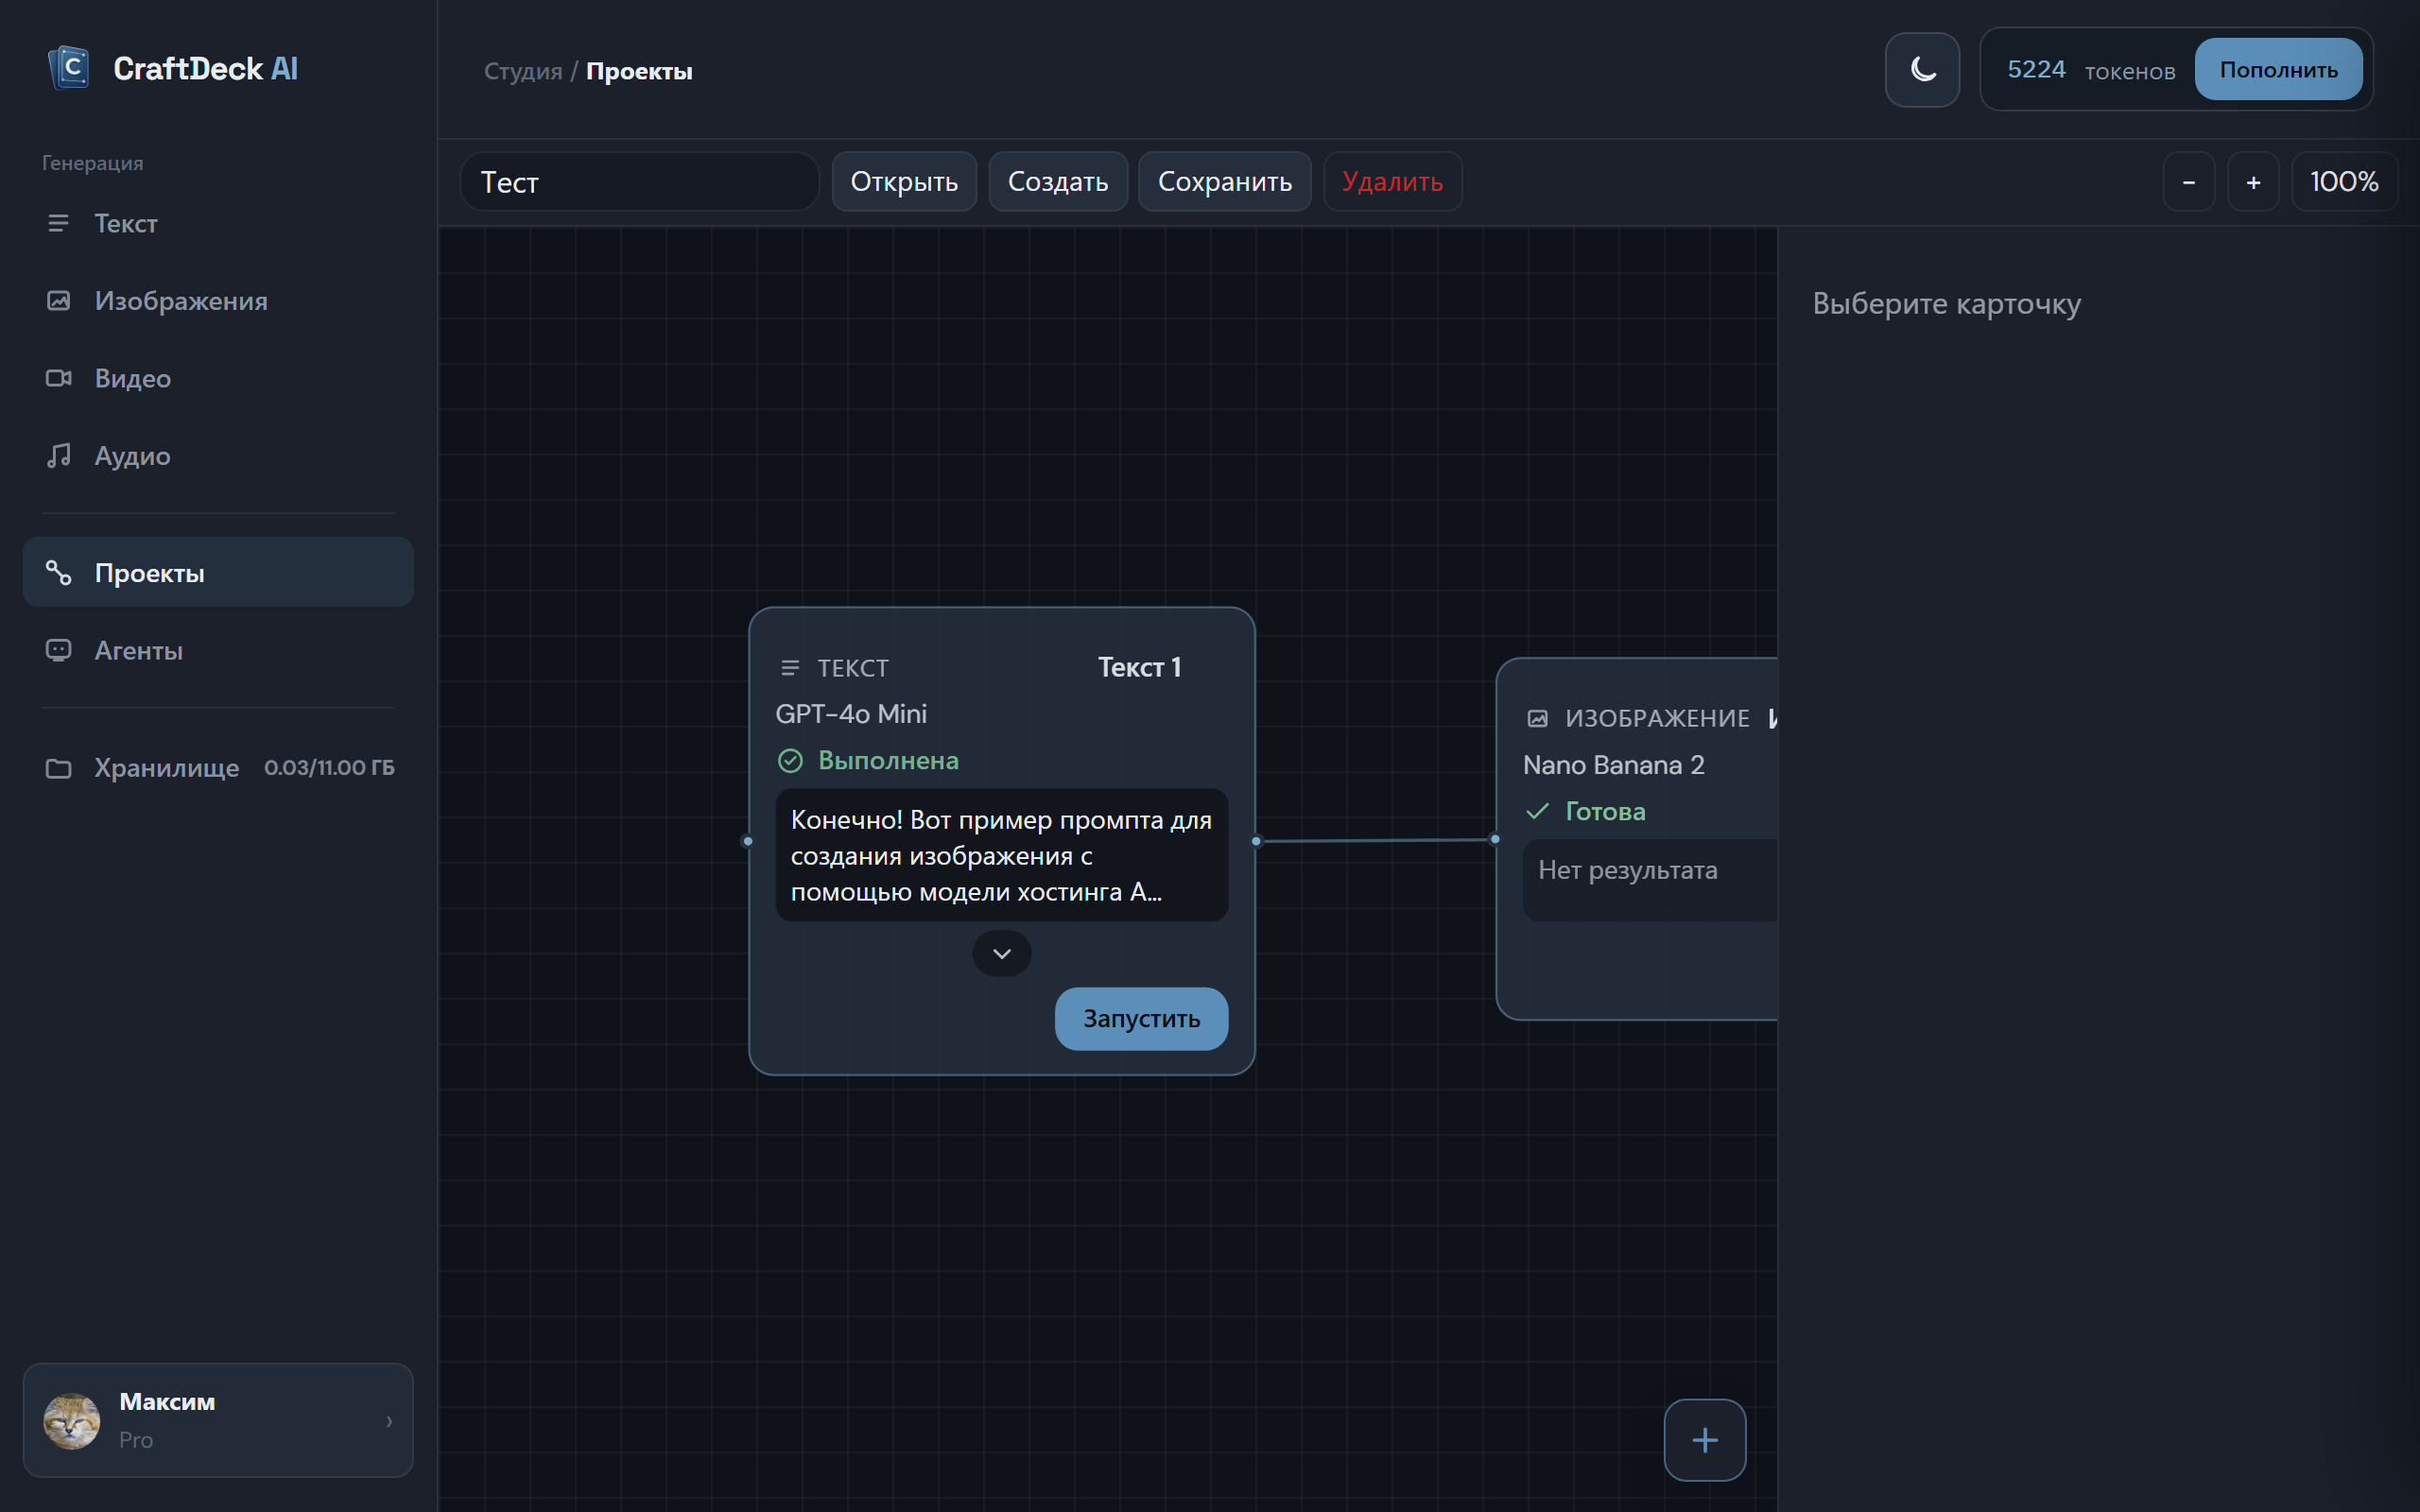Viewport: 2420px width, 1512px height.
Task: Open the Текст generation section
Action: (x=218, y=223)
